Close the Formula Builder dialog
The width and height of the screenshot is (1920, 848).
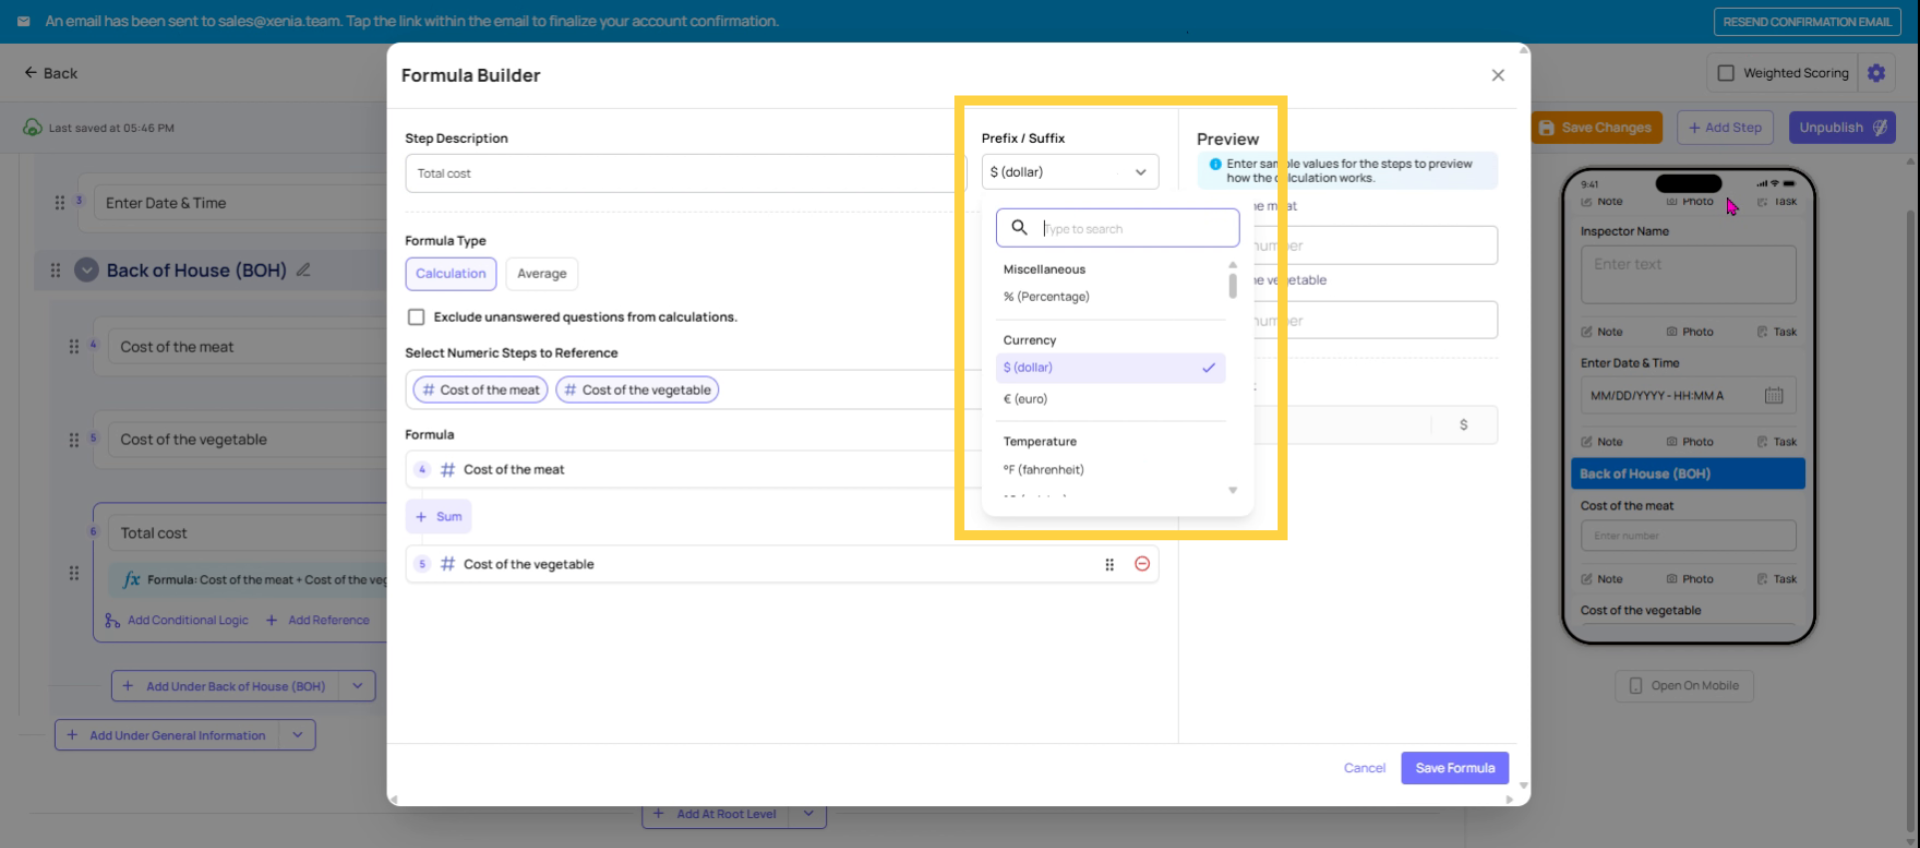coord(1497,75)
